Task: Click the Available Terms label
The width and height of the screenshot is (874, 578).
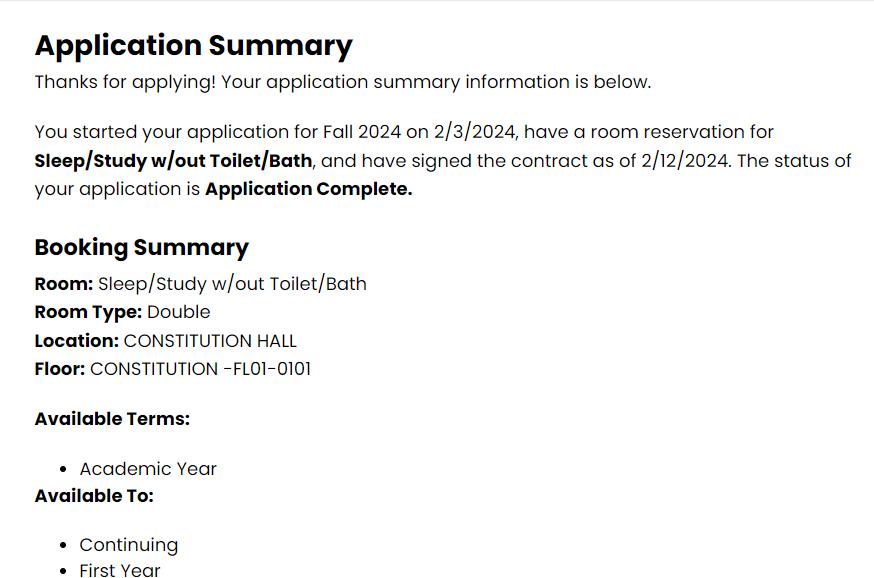Action: 112,419
